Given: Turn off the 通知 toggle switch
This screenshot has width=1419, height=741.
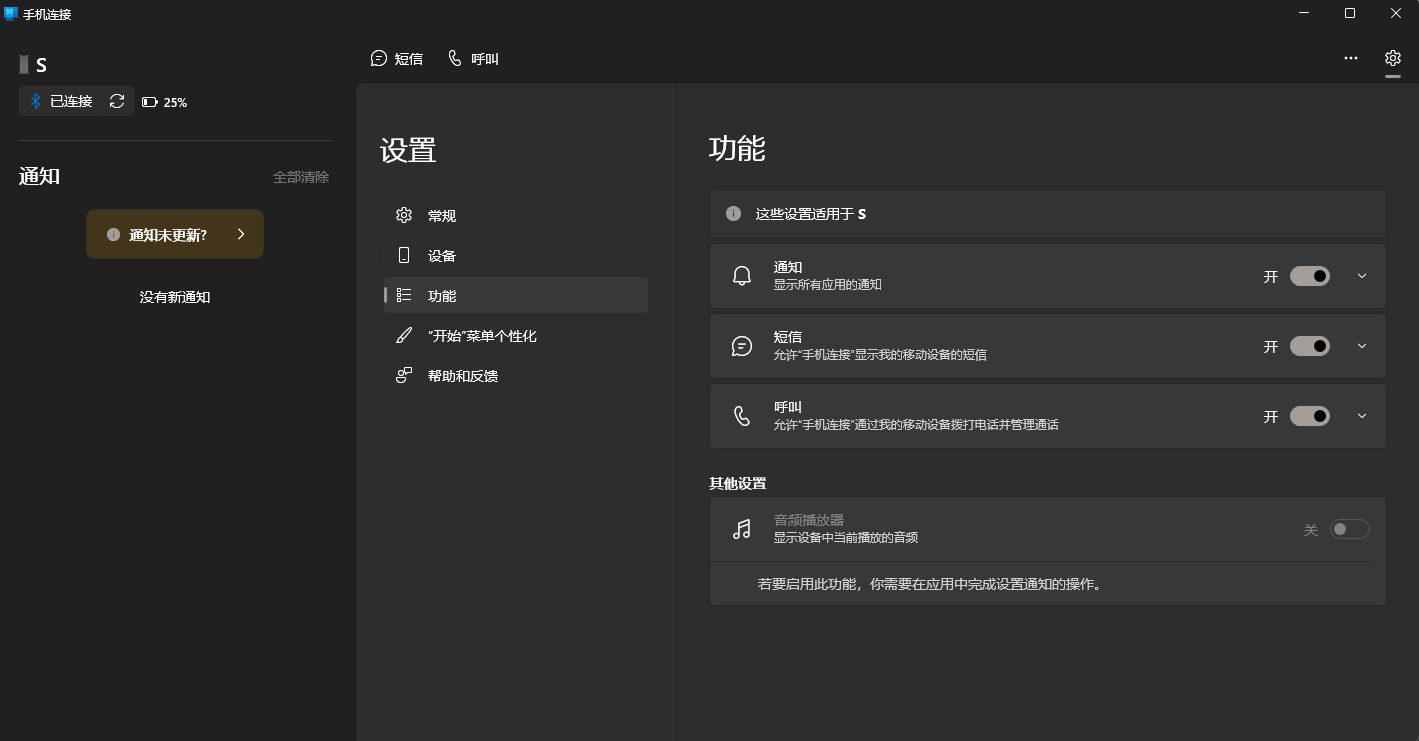Looking at the screenshot, I should point(1310,276).
